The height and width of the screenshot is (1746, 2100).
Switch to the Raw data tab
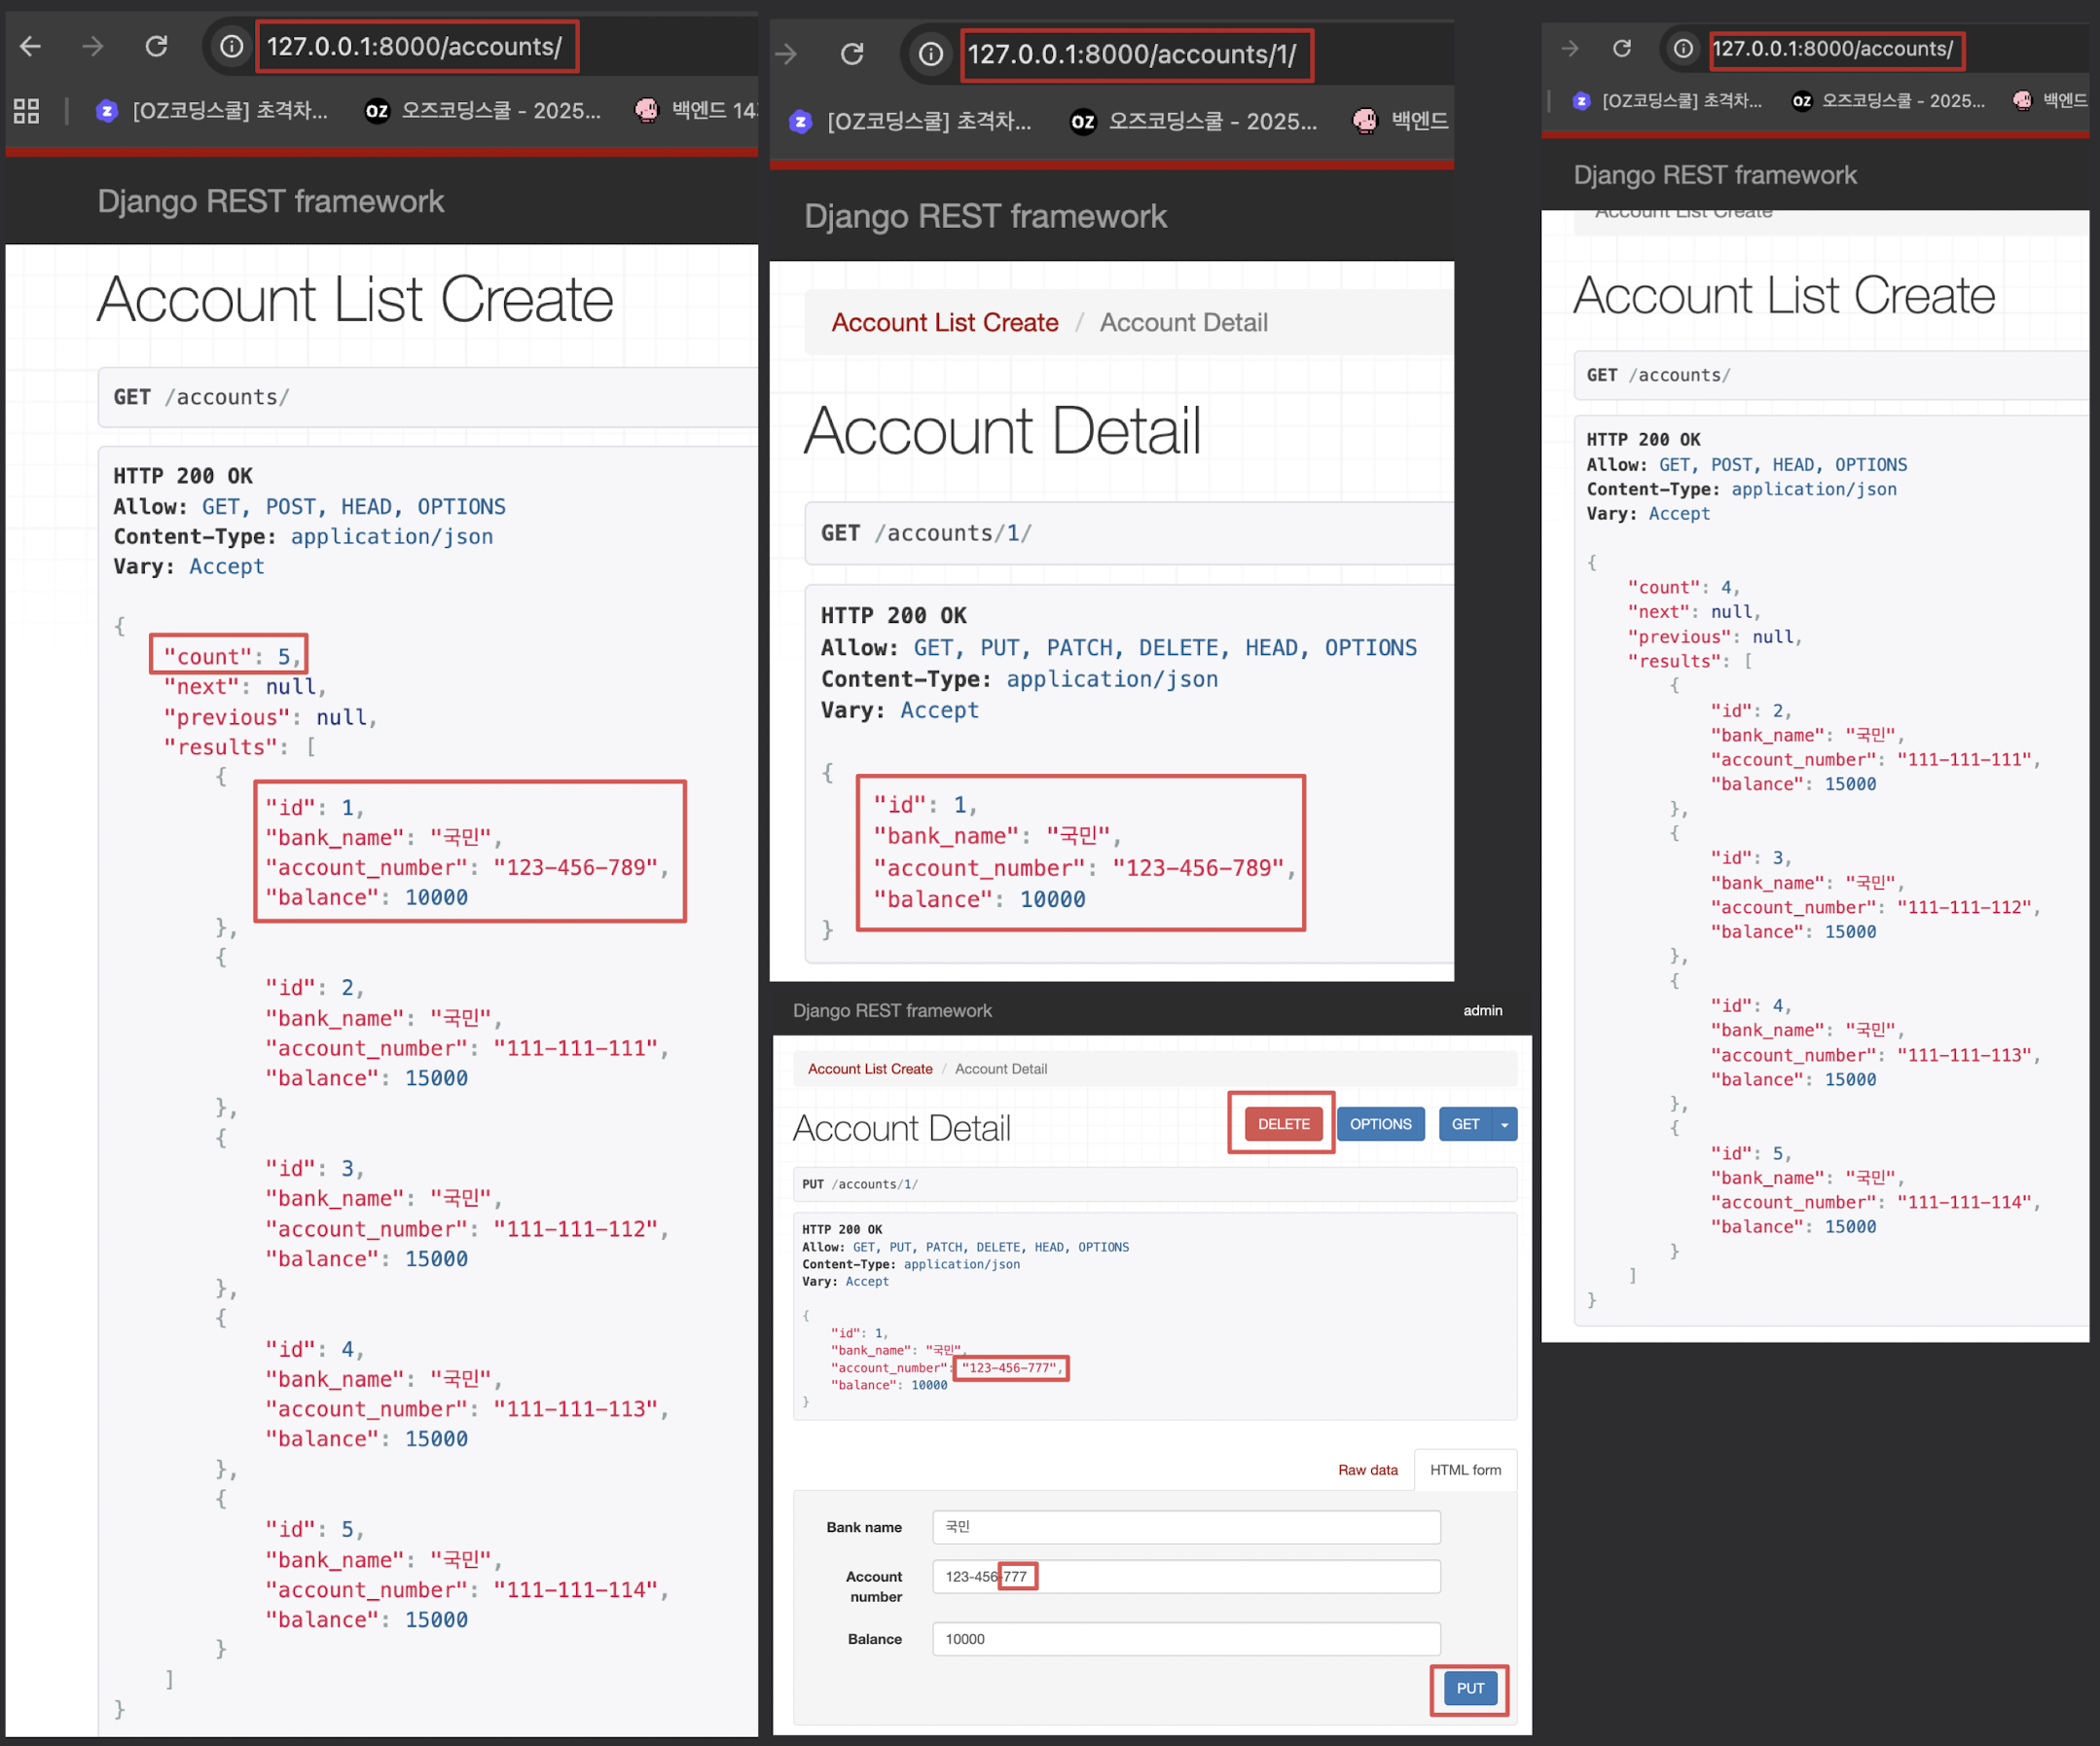[1367, 1469]
